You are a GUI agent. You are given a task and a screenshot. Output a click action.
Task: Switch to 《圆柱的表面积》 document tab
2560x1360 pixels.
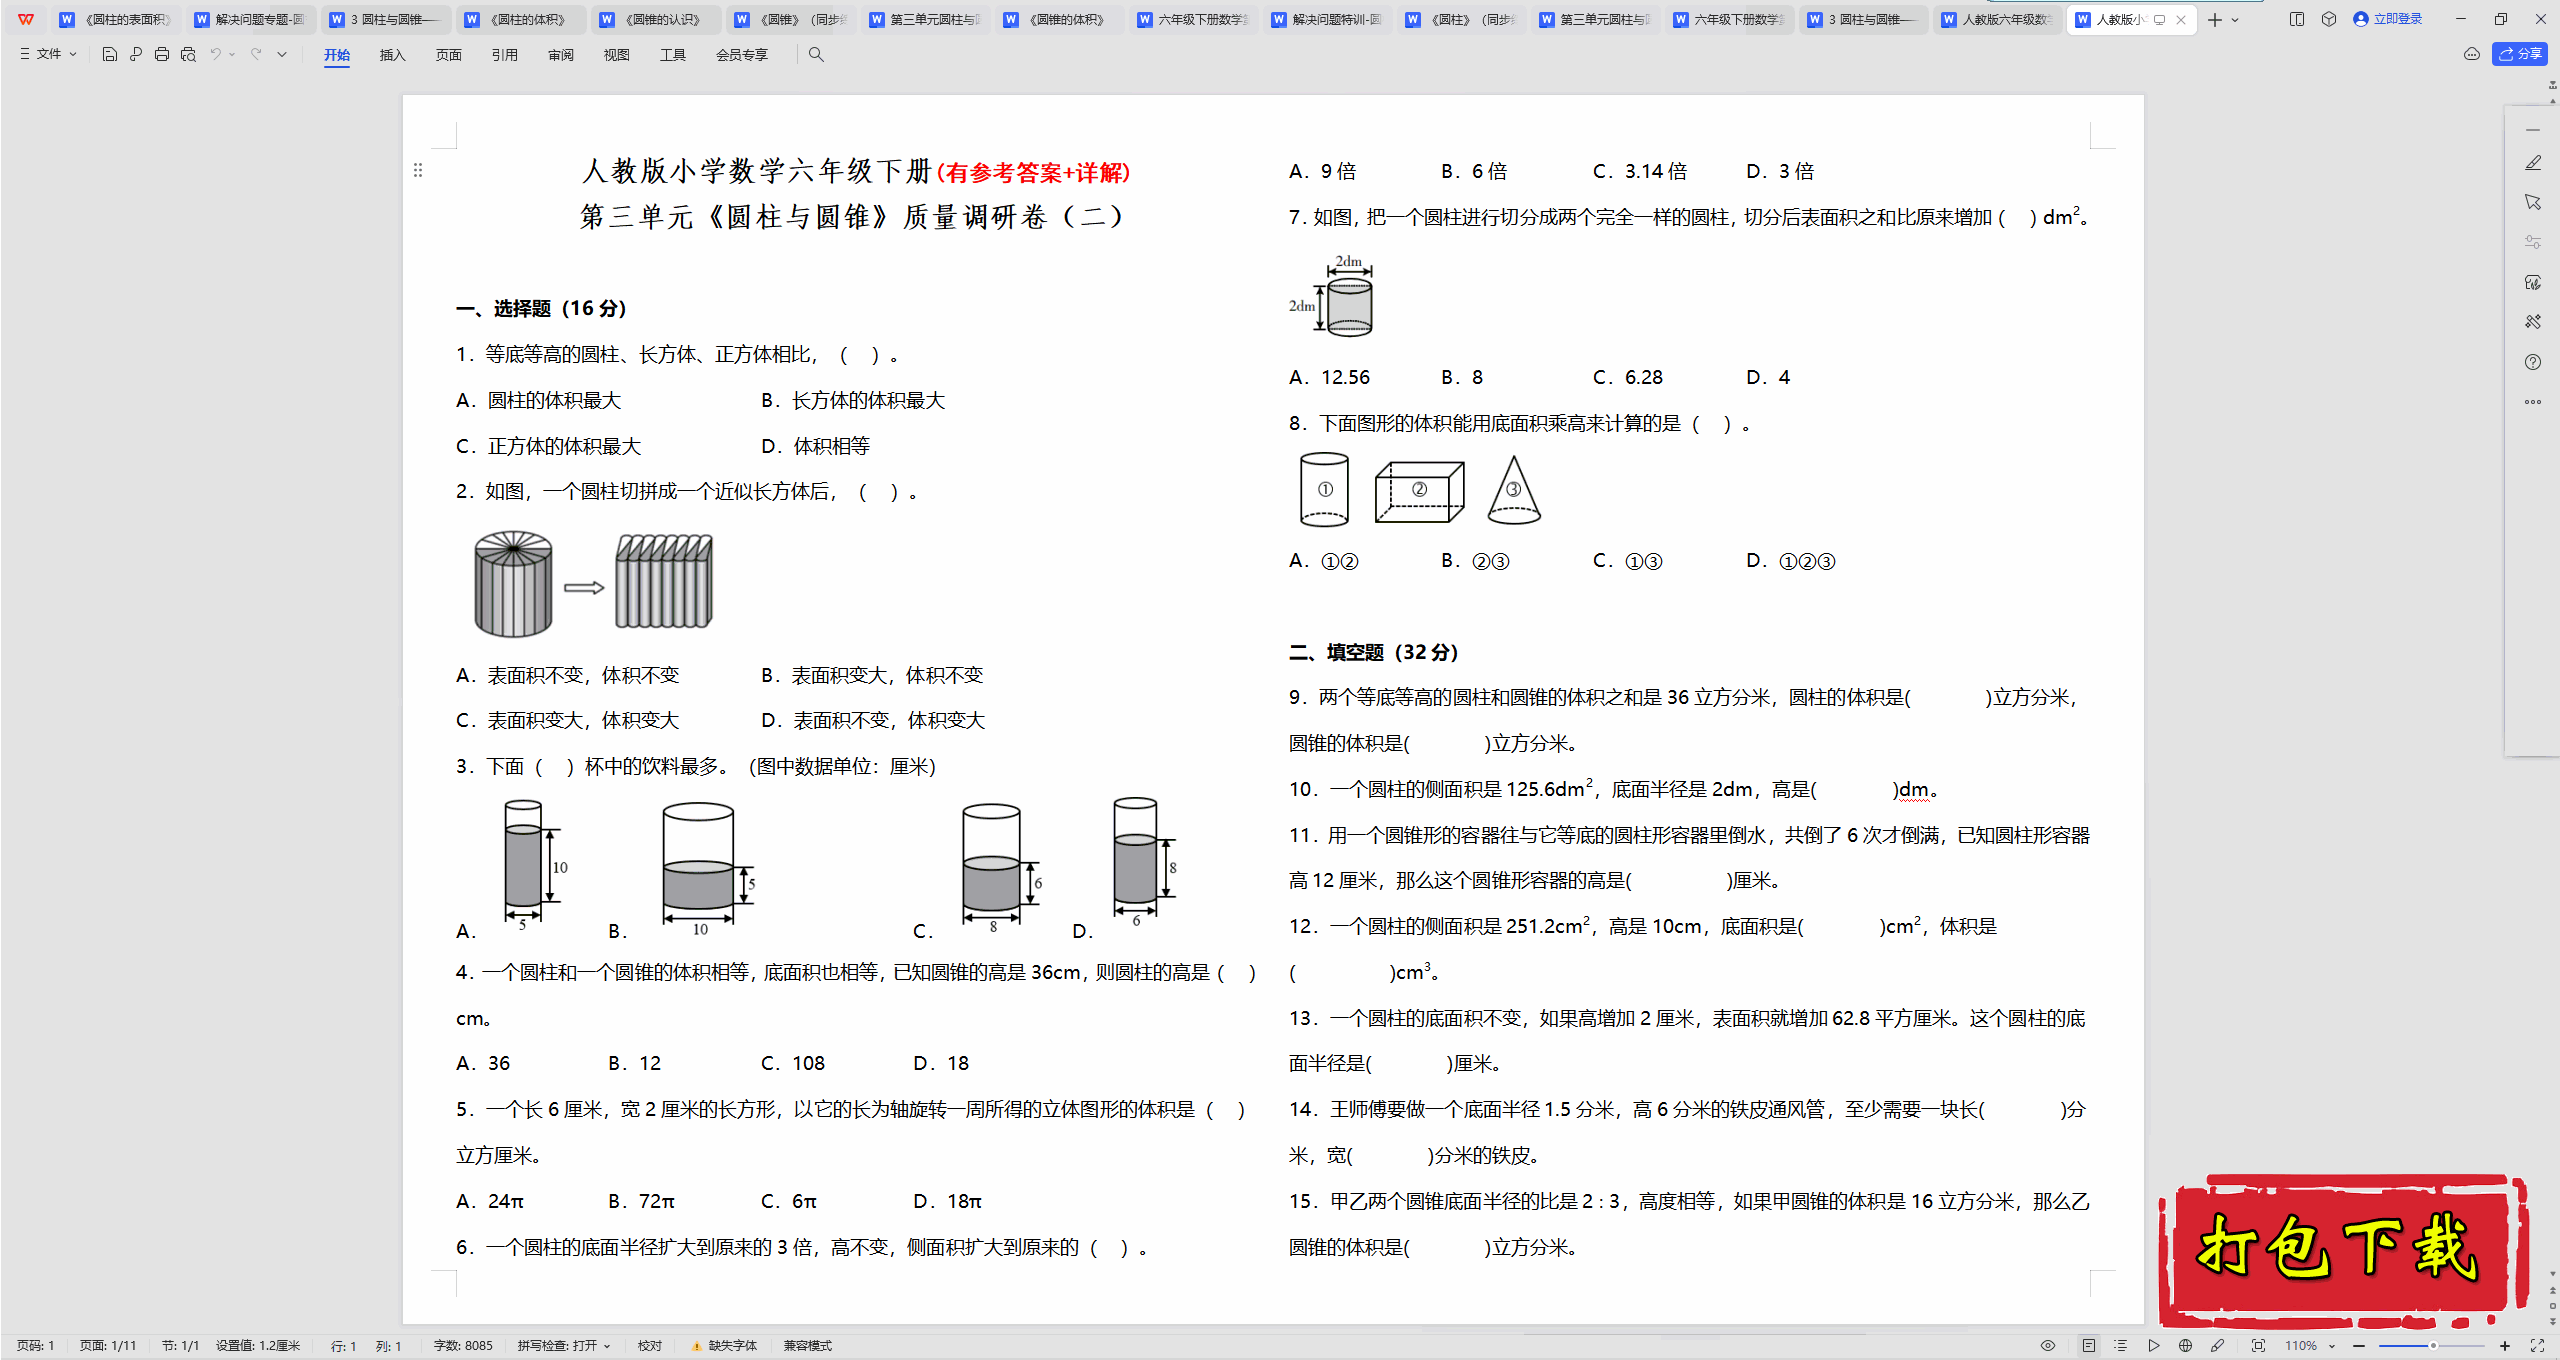point(116,19)
